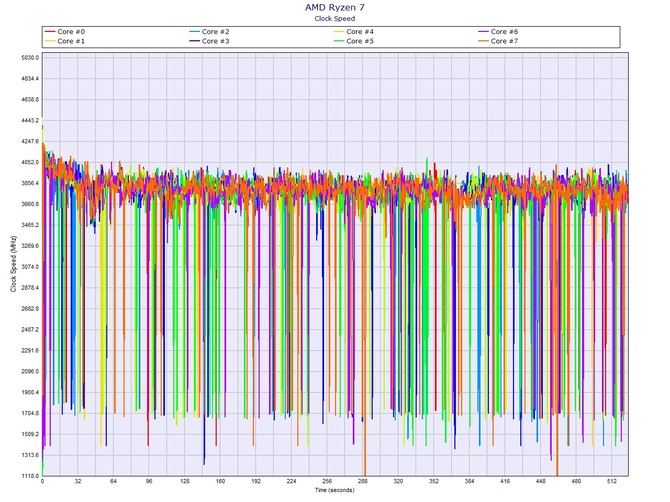
Task: Click the 256 tick on time axis
Action: pos(327,481)
